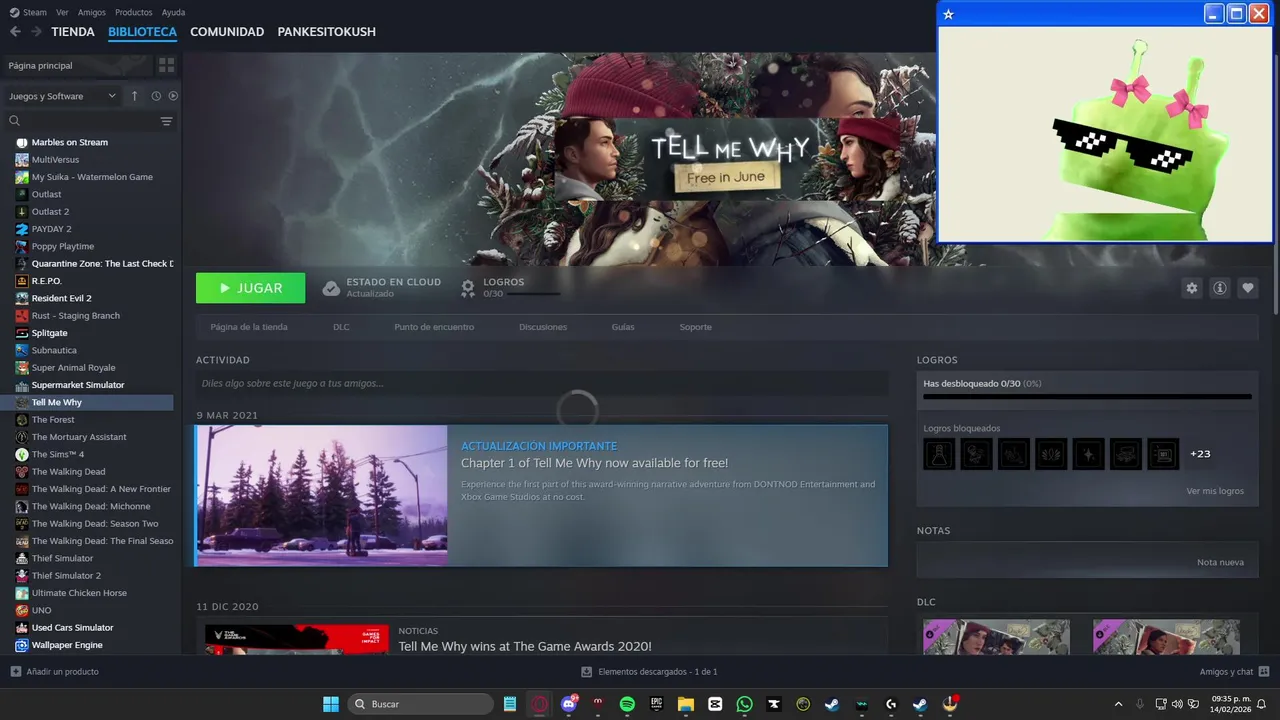
Task: Open the PANKESITOKUSH profile section
Action: [327, 32]
